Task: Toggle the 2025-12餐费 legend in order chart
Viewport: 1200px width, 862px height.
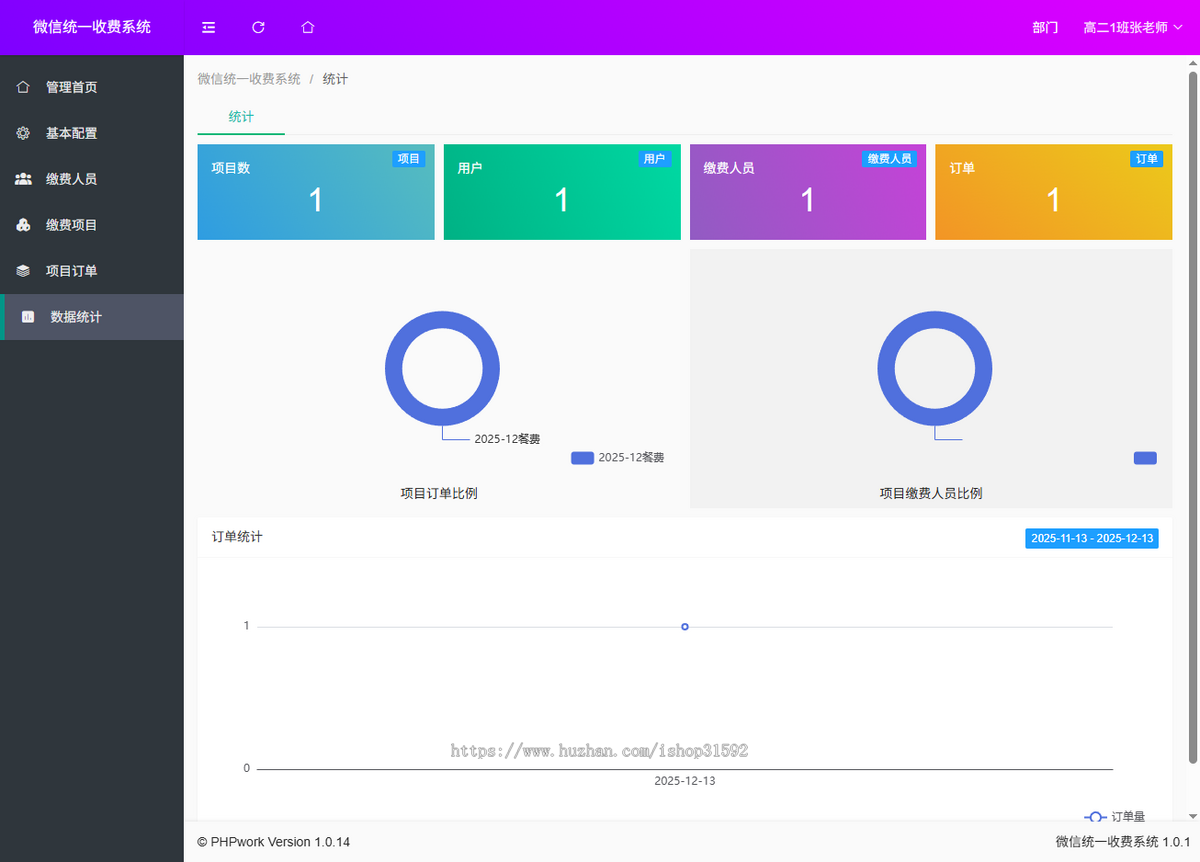Action: pos(617,458)
